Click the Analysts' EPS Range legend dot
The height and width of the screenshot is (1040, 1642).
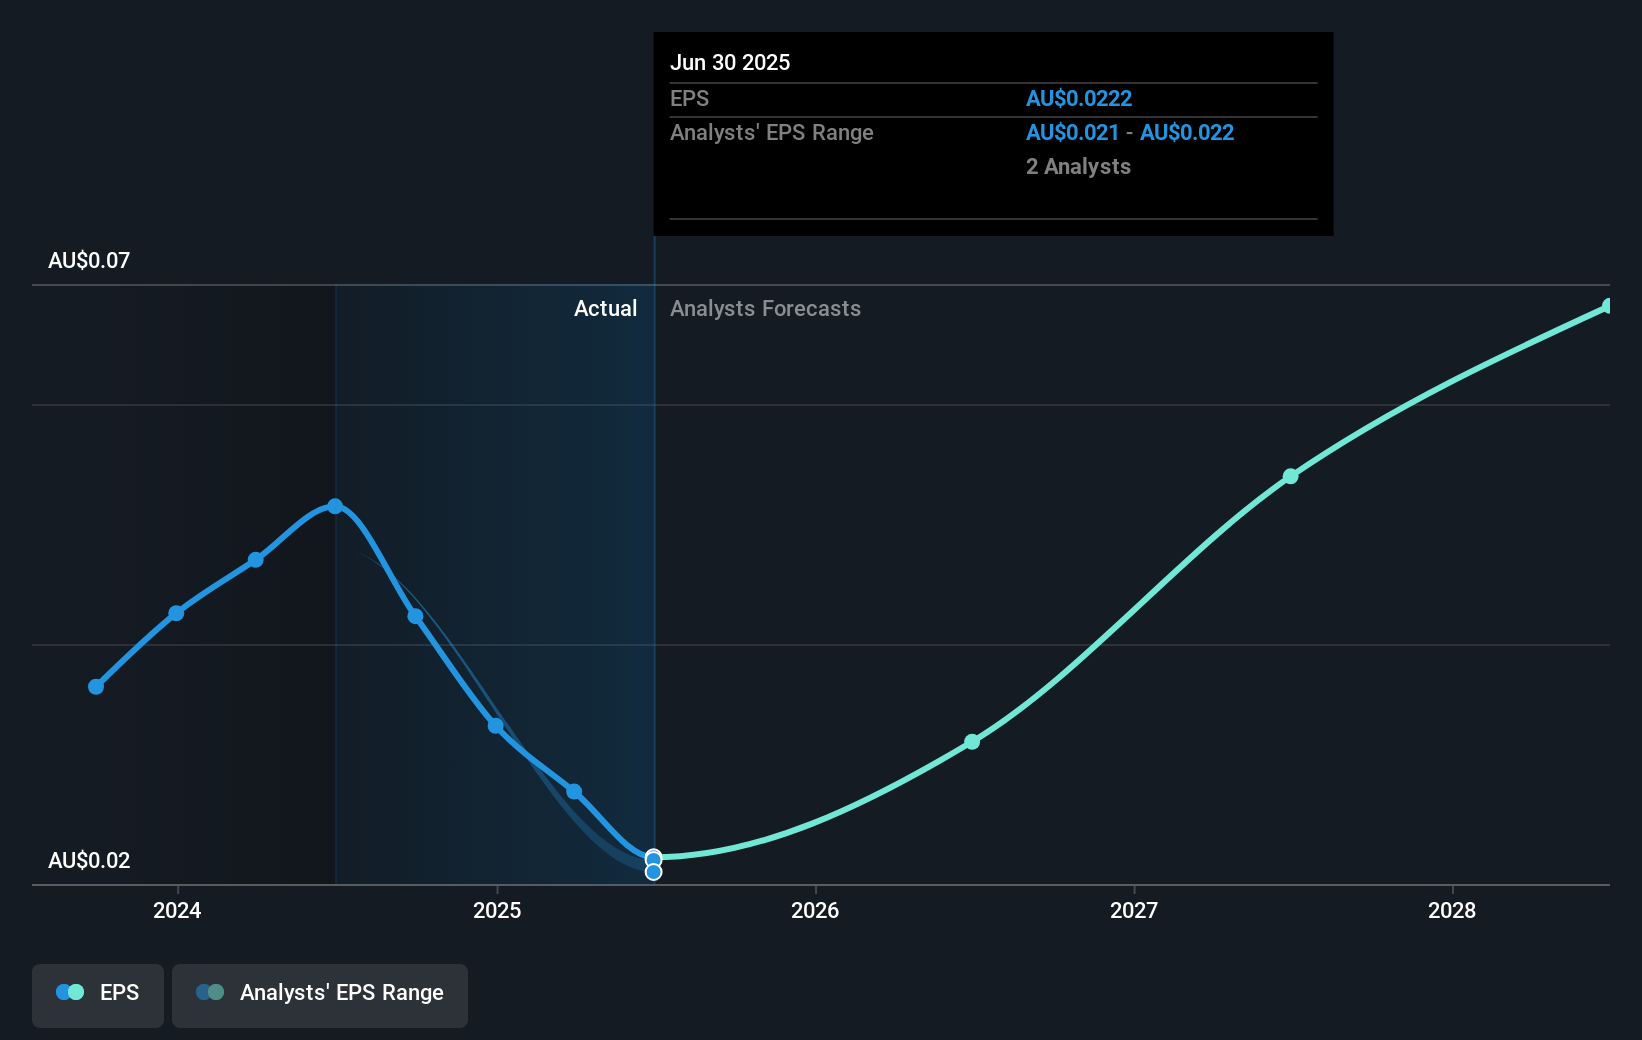click(210, 992)
